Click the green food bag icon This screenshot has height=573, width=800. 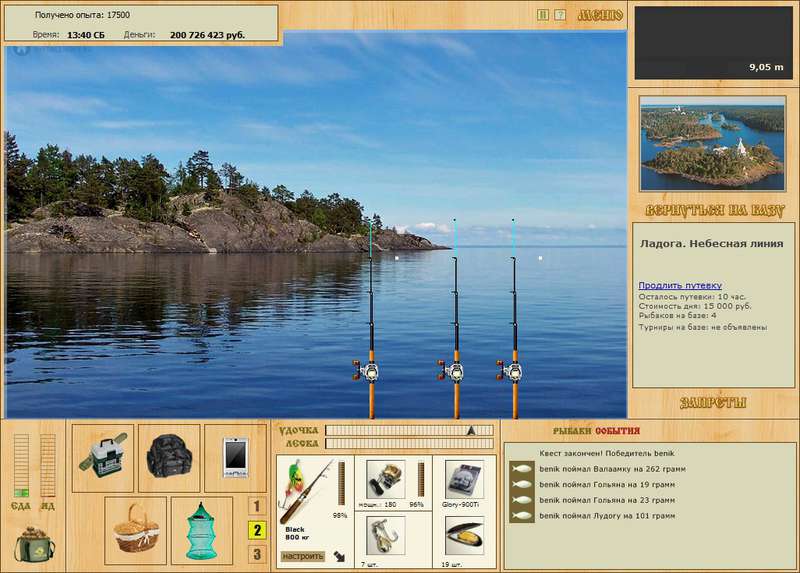tap(35, 544)
